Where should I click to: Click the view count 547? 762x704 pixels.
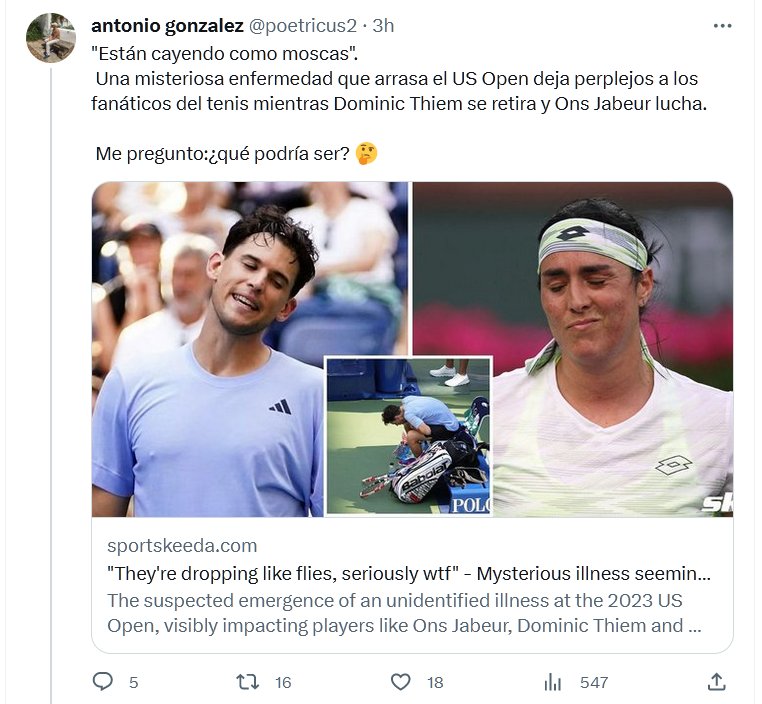594,682
